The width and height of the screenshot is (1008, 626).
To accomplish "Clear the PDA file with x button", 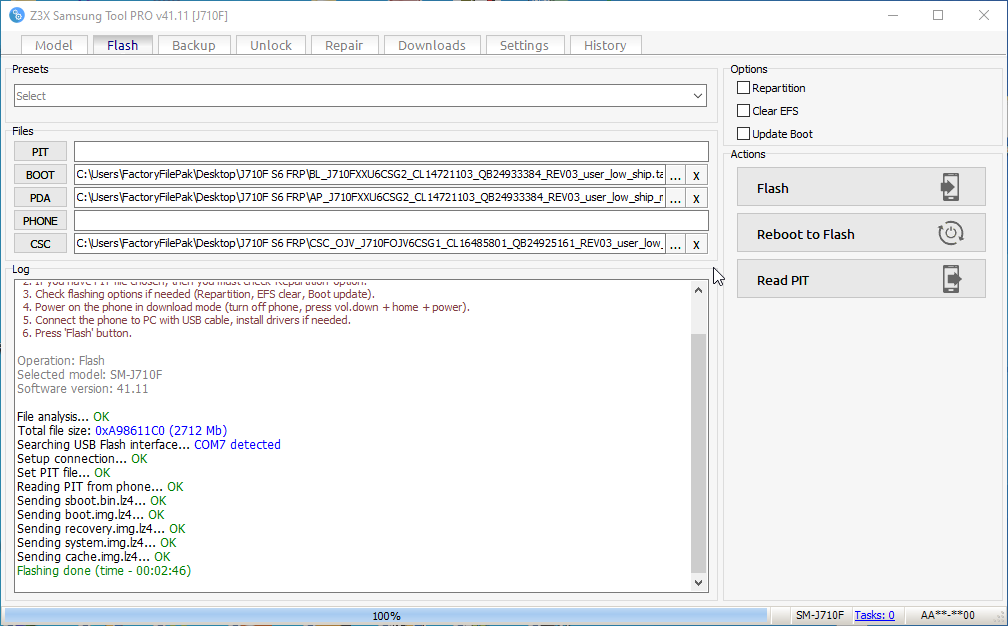I will point(696,198).
